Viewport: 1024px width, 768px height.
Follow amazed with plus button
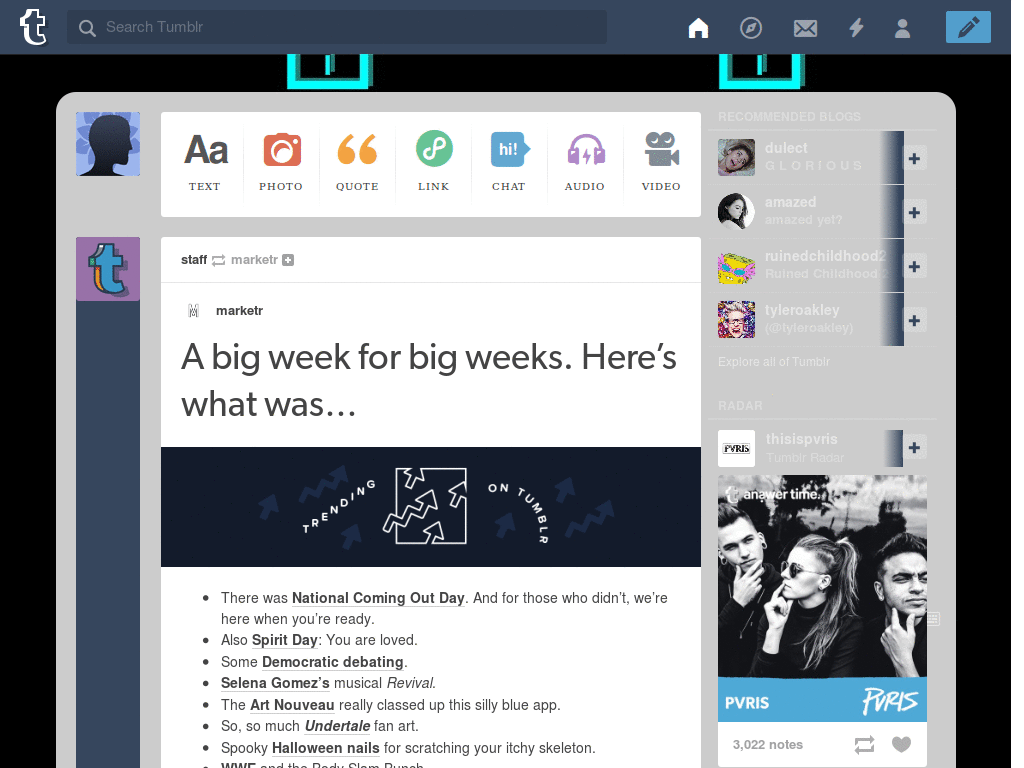(x=914, y=212)
